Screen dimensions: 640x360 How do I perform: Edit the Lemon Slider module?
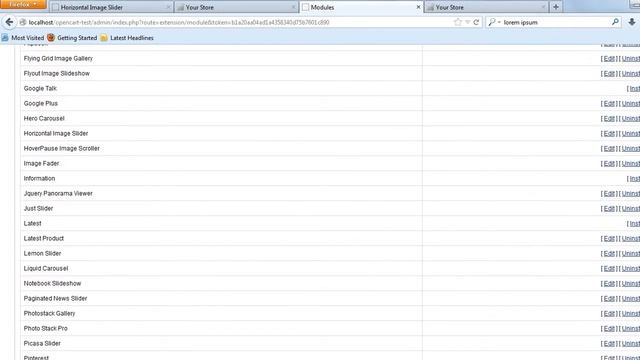pos(609,253)
